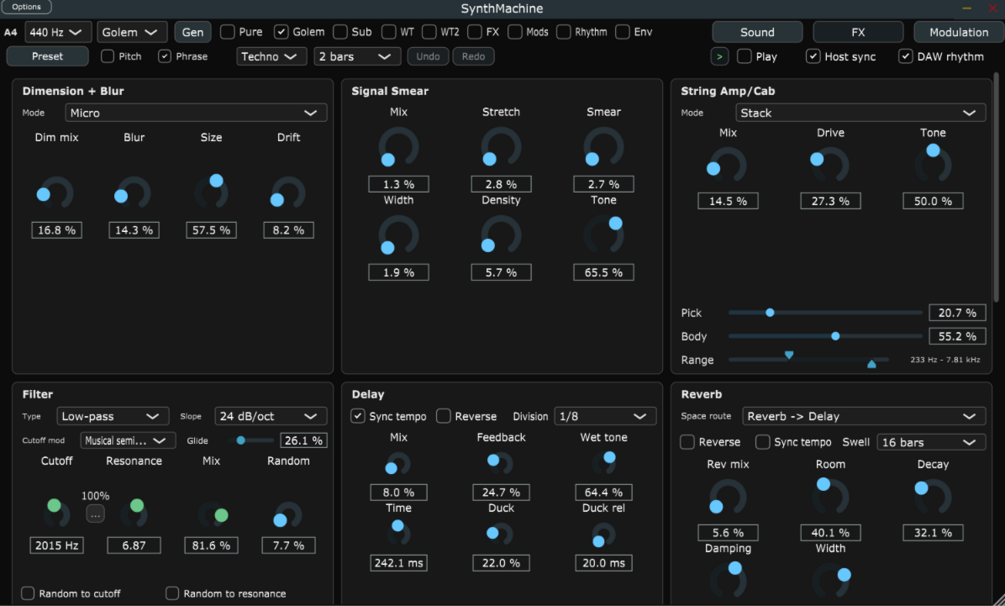Enable the Sub checkbox

pyautogui.click(x=340, y=32)
